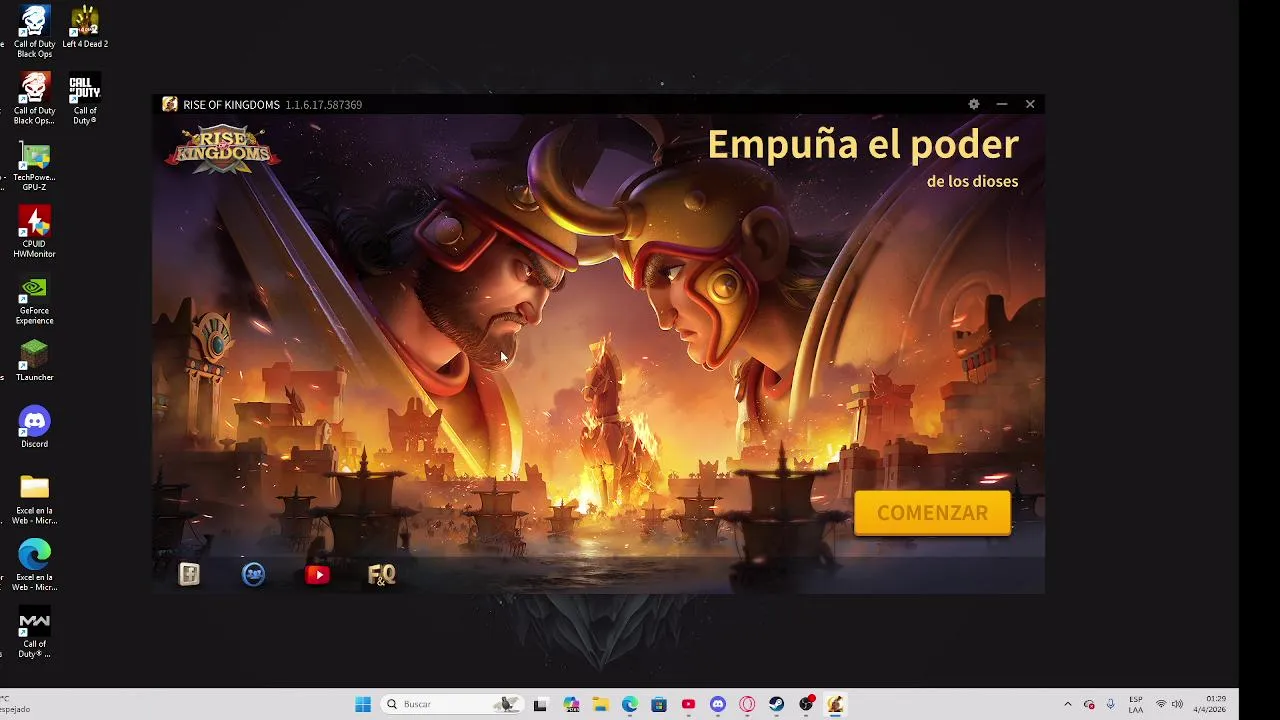The height and width of the screenshot is (720, 1280).
Task: Click the Rise of Kingdoms logo
Action: click(x=222, y=149)
